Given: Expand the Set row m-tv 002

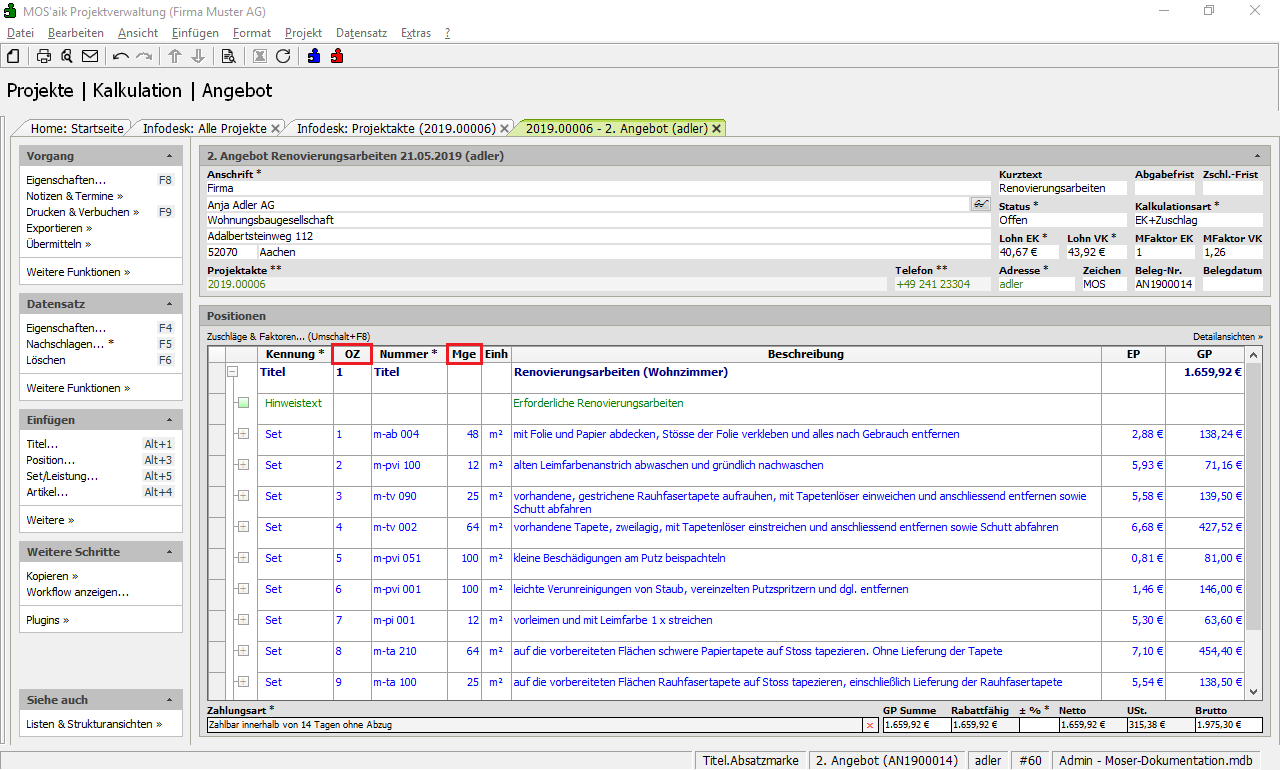Looking at the screenshot, I should (x=243, y=527).
